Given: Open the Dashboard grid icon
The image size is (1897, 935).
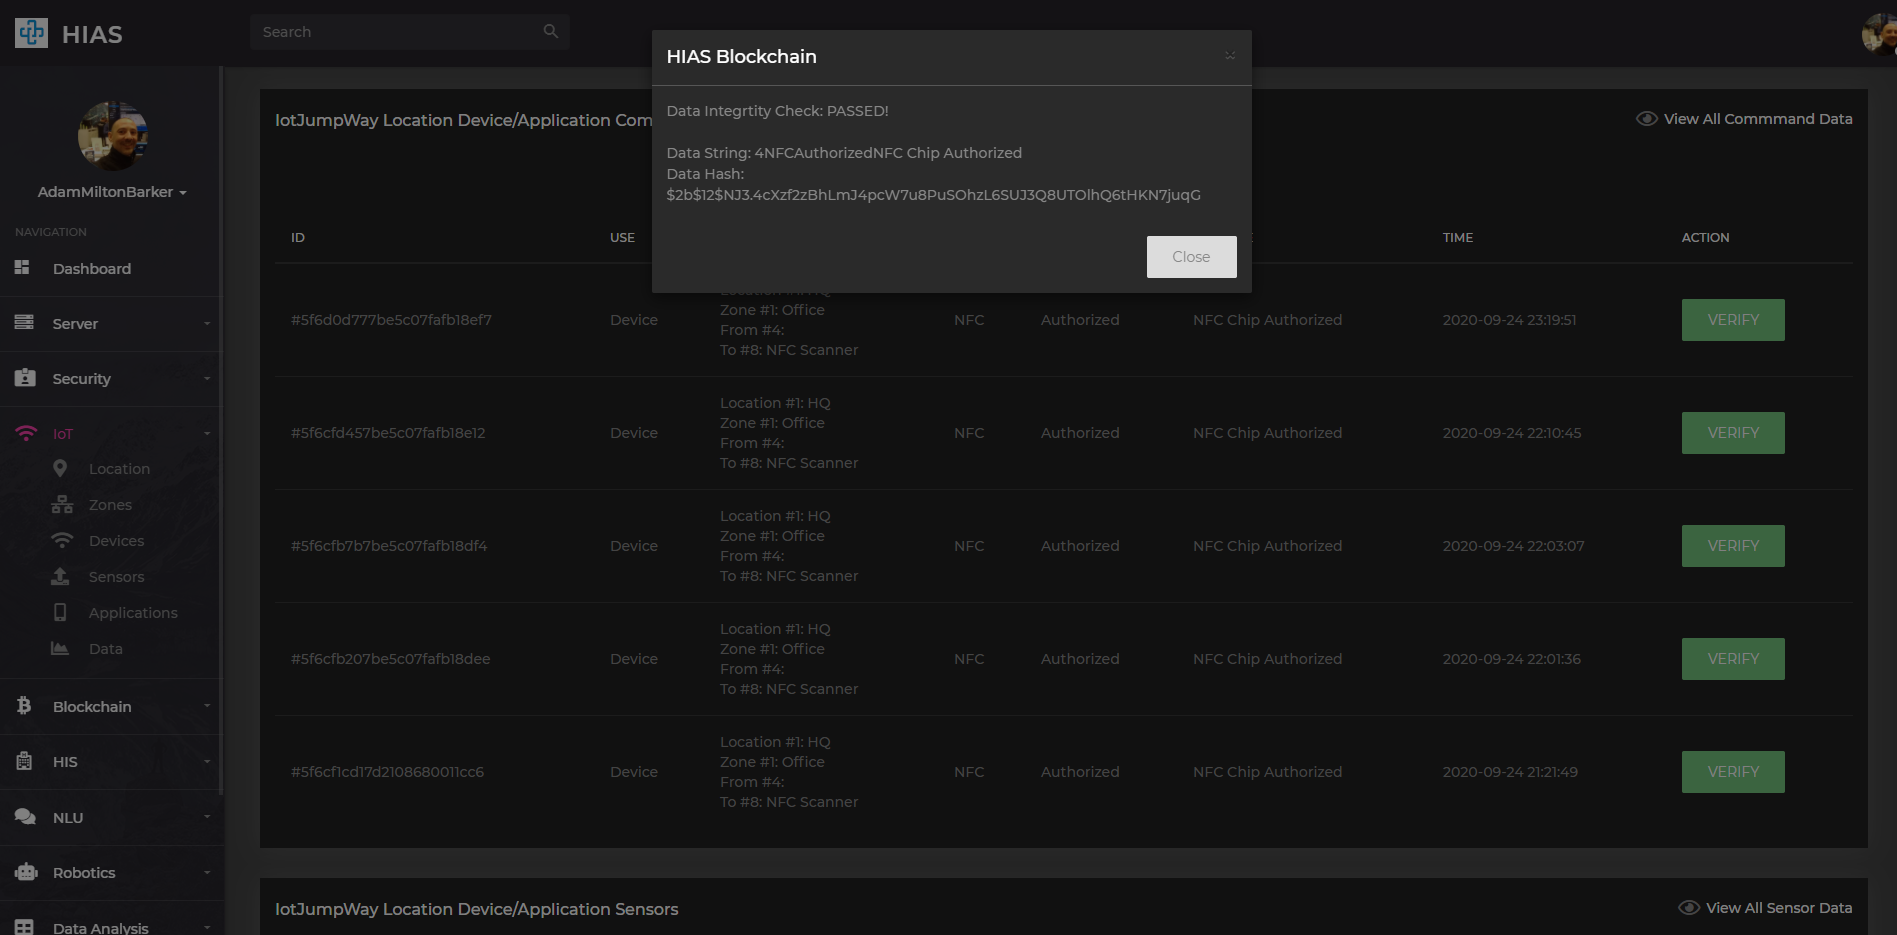Looking at the screenshot, I should point(22,268).
